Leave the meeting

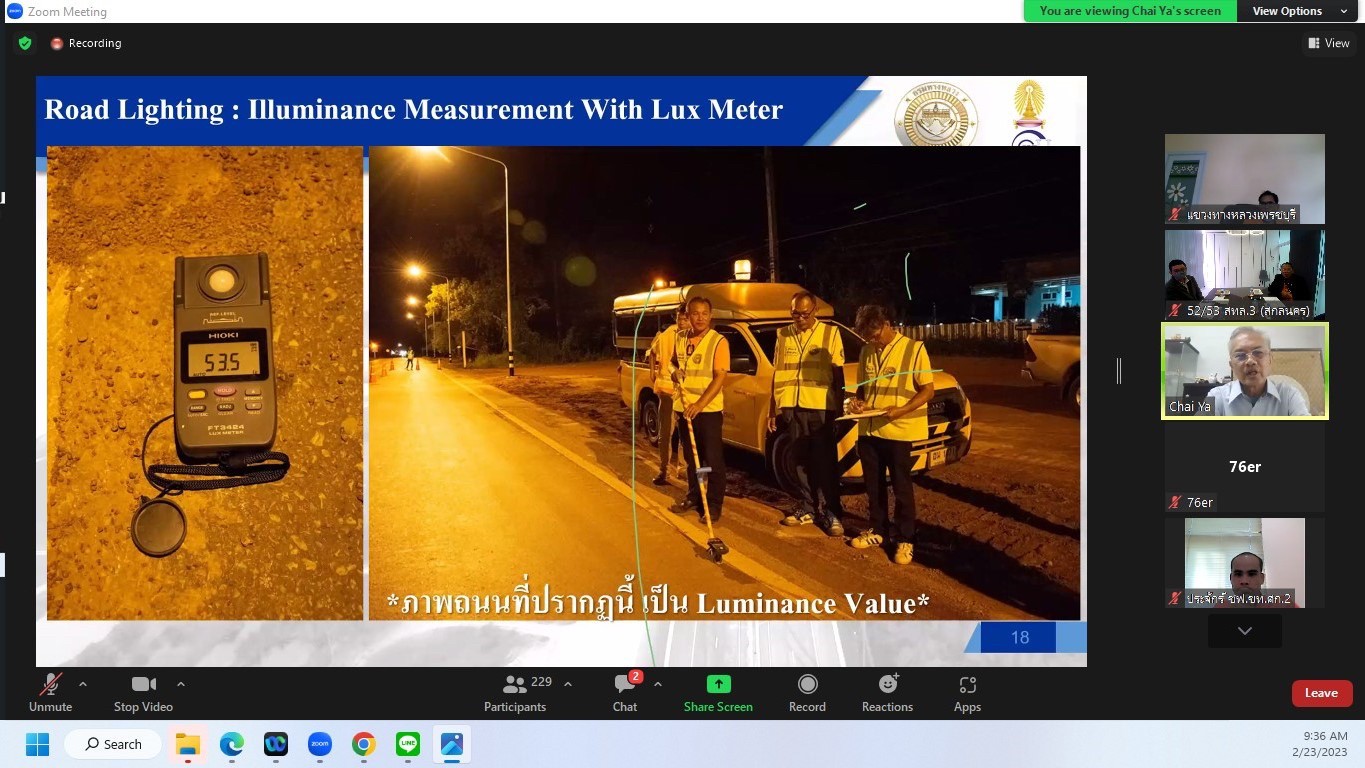point(1321,693)
